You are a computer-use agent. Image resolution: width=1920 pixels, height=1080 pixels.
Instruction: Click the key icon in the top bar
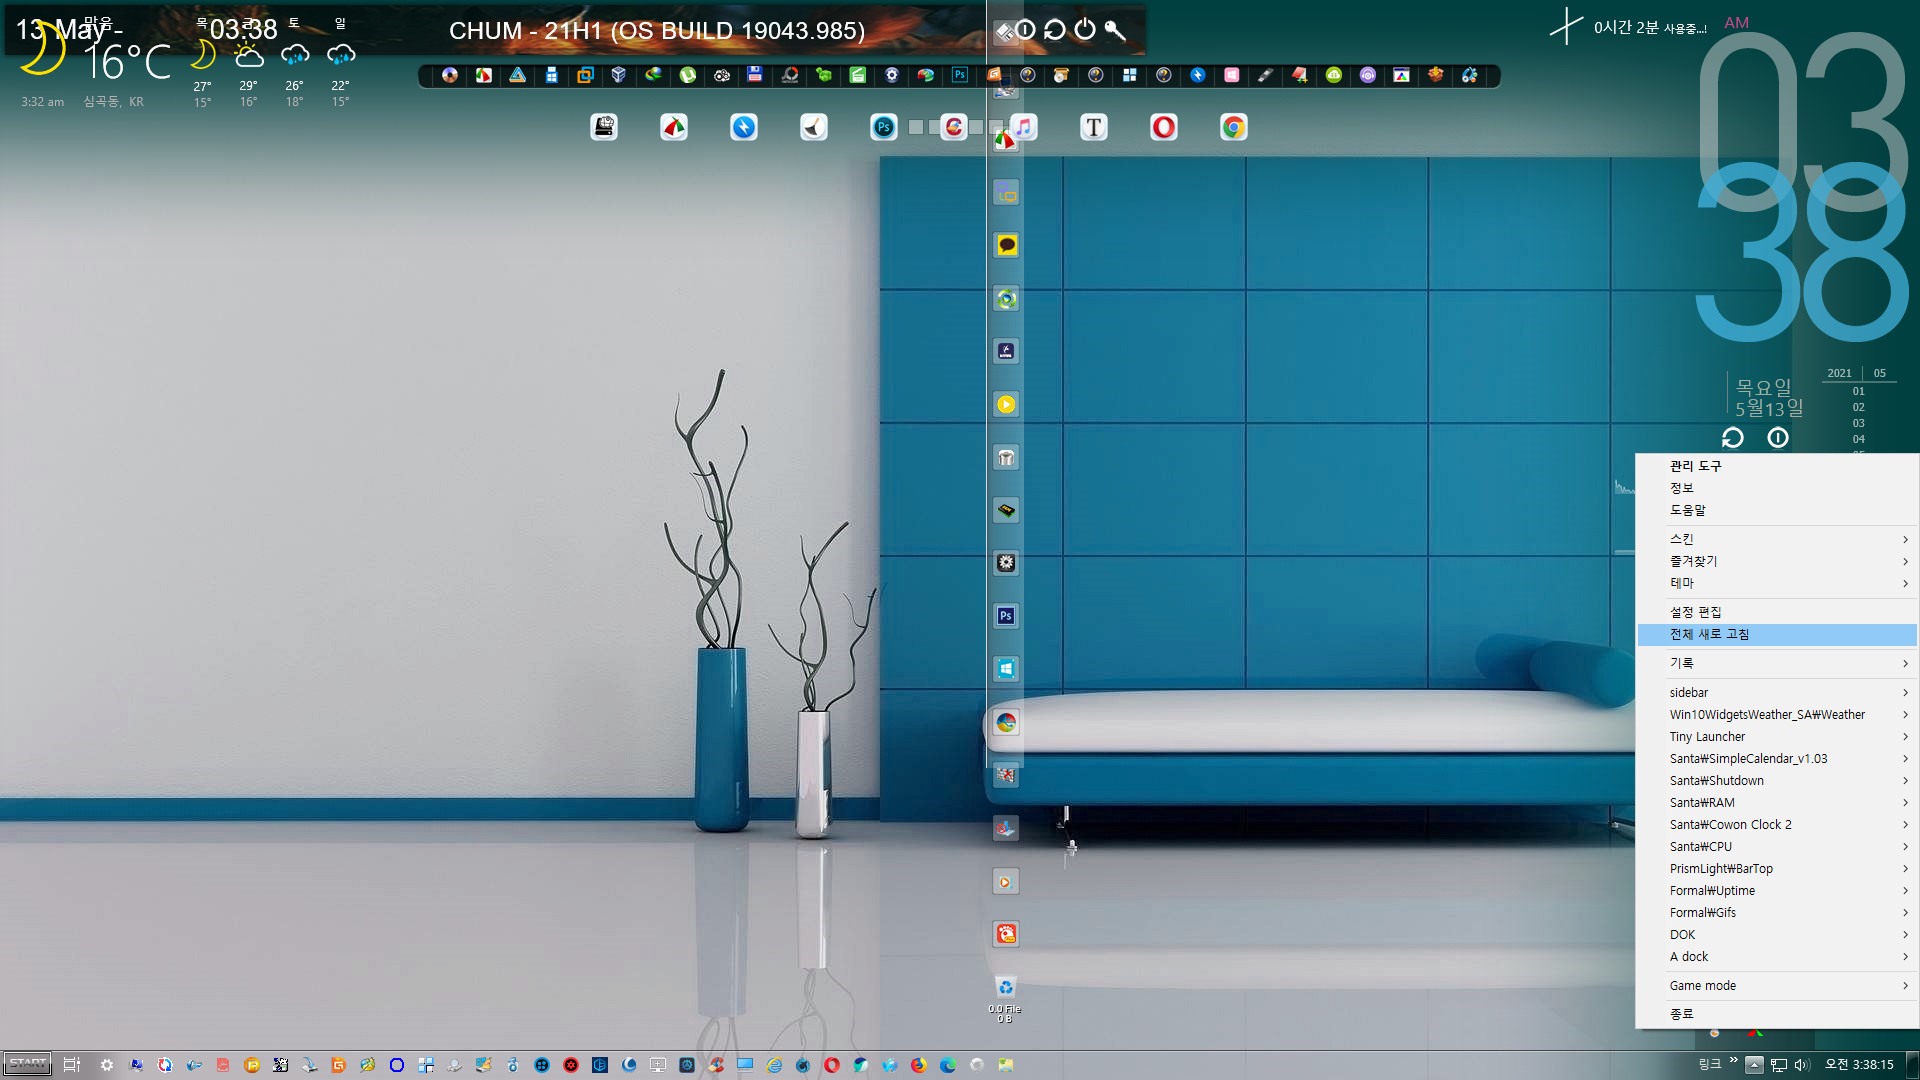1115,30
